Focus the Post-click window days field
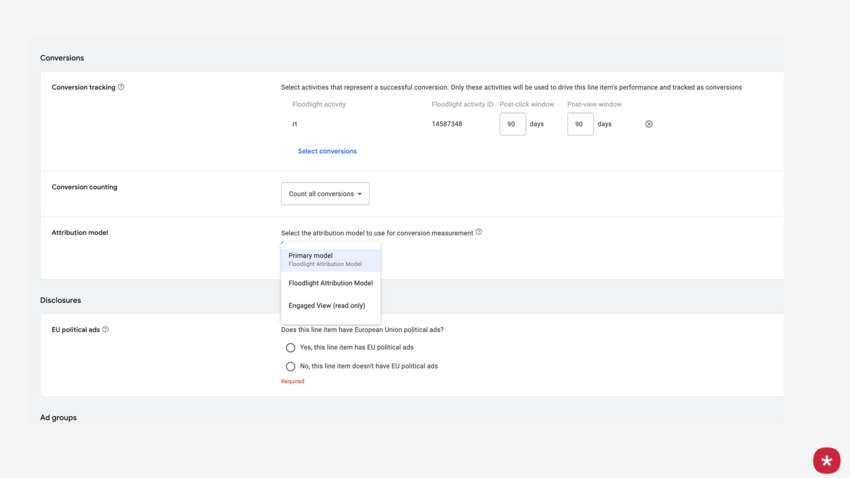 point(512,124)
